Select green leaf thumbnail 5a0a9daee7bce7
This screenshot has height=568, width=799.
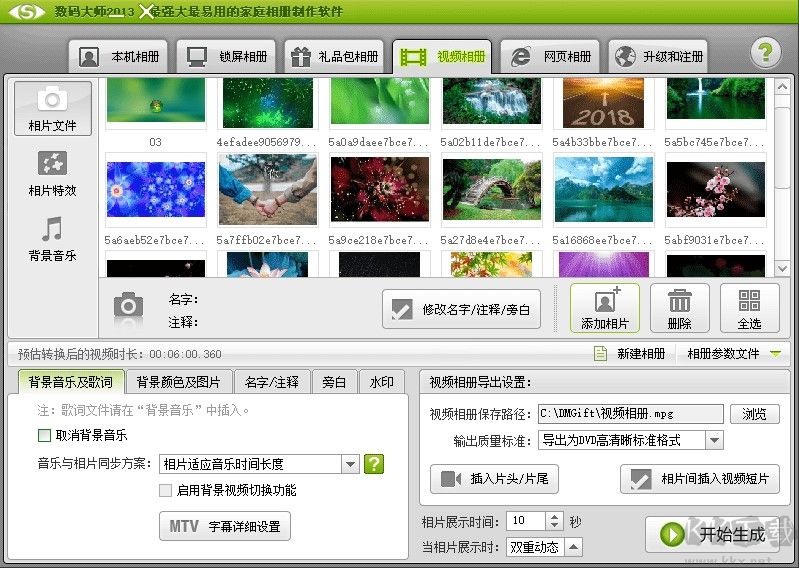(x=380, y=100)
